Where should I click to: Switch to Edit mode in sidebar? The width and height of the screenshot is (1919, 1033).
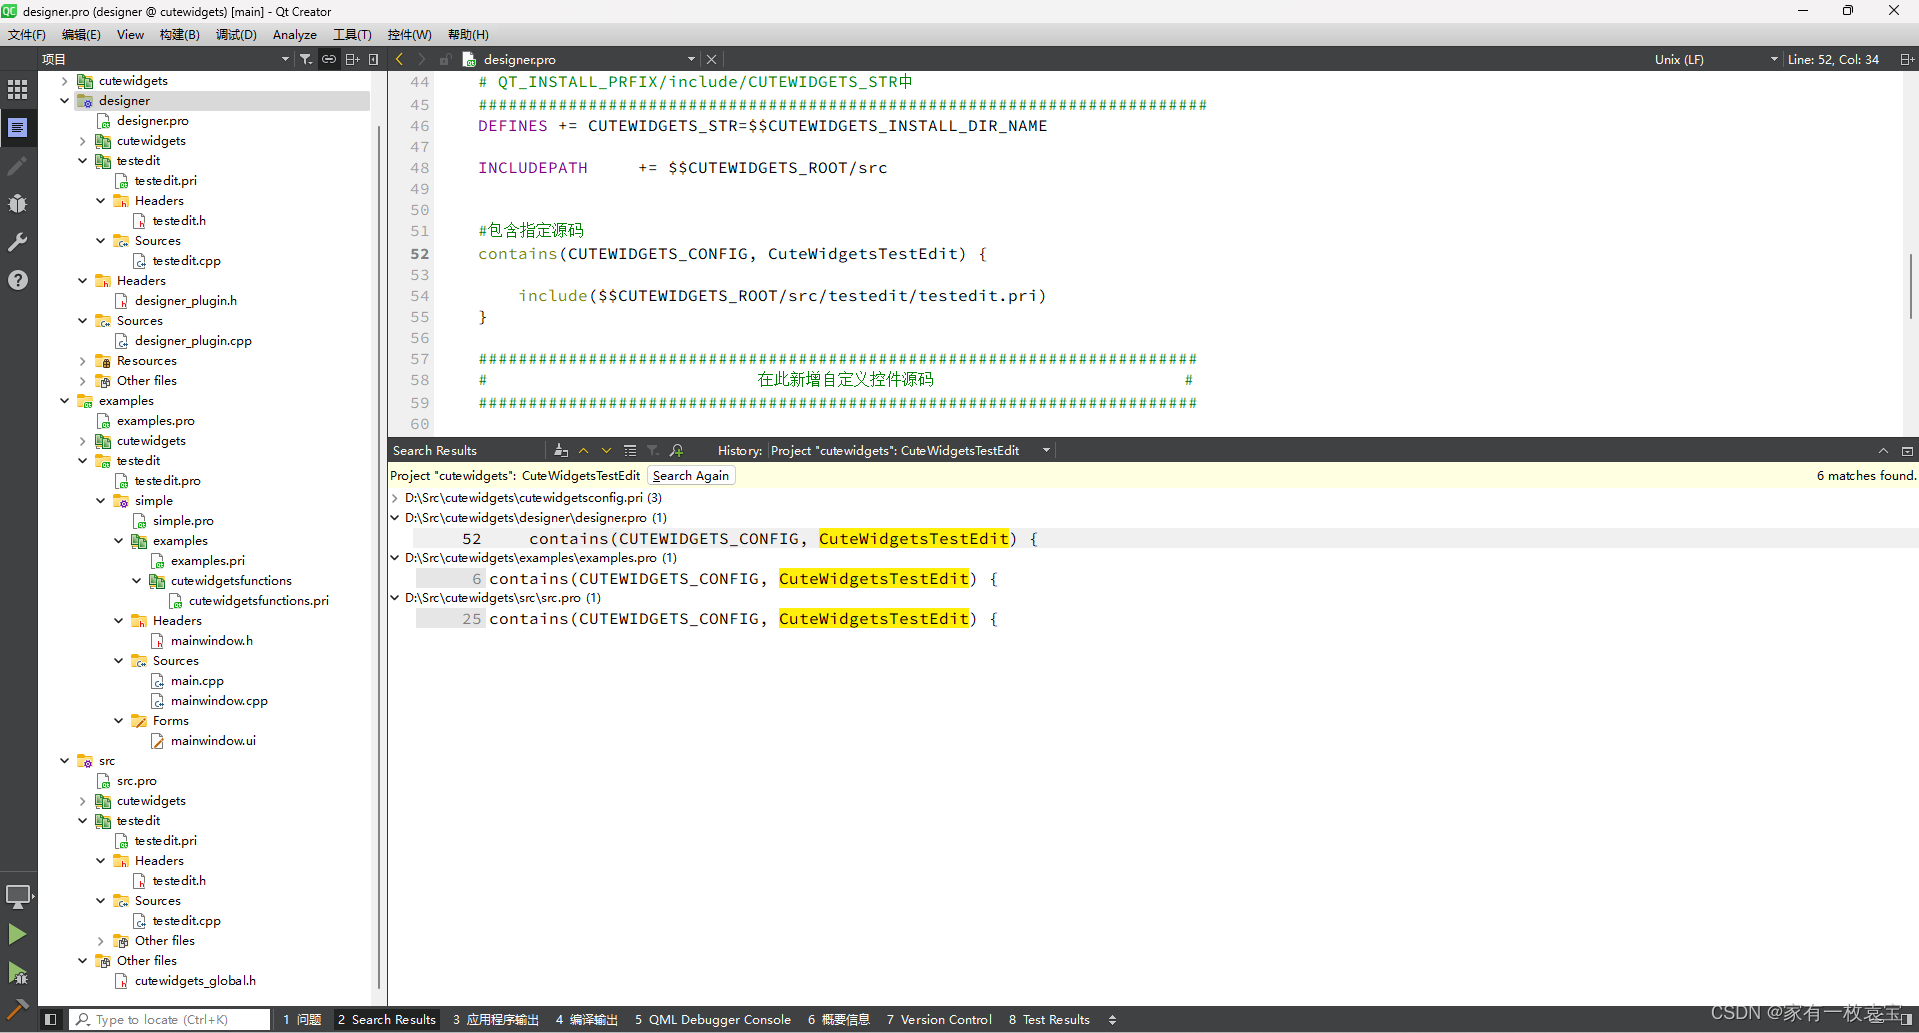pos(18,127)
